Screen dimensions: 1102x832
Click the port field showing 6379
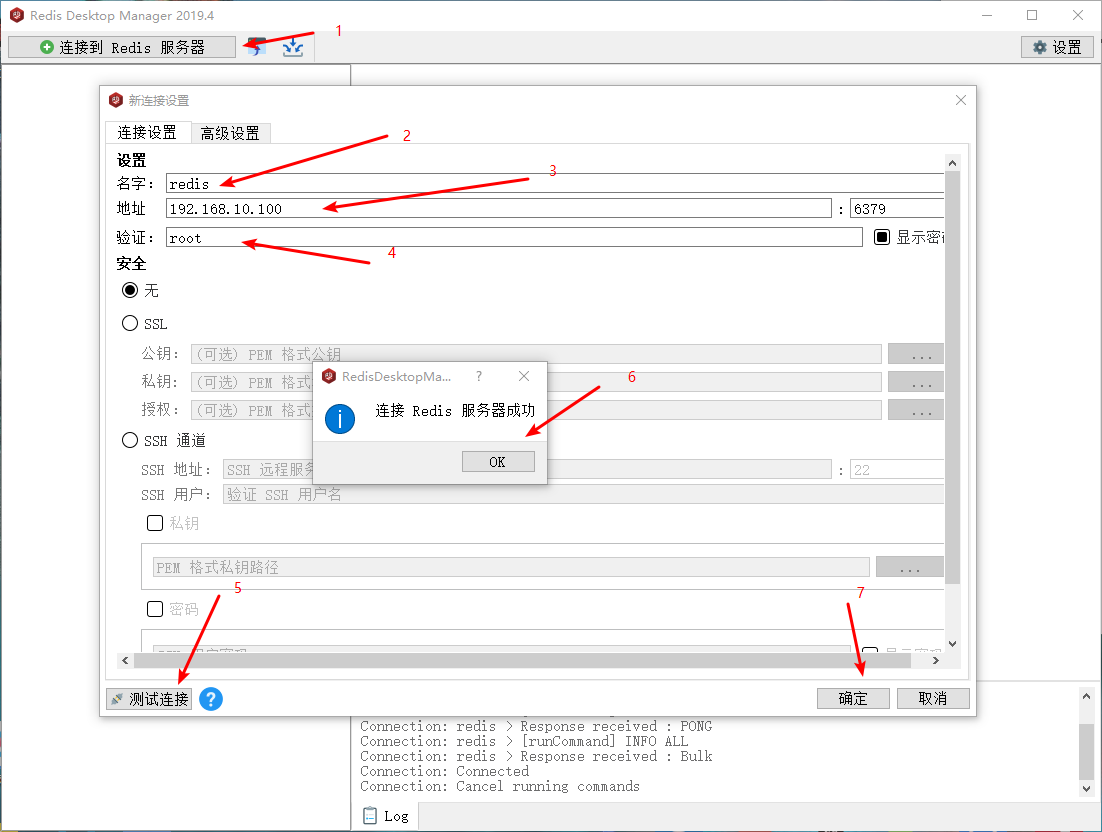coord(897,209)
